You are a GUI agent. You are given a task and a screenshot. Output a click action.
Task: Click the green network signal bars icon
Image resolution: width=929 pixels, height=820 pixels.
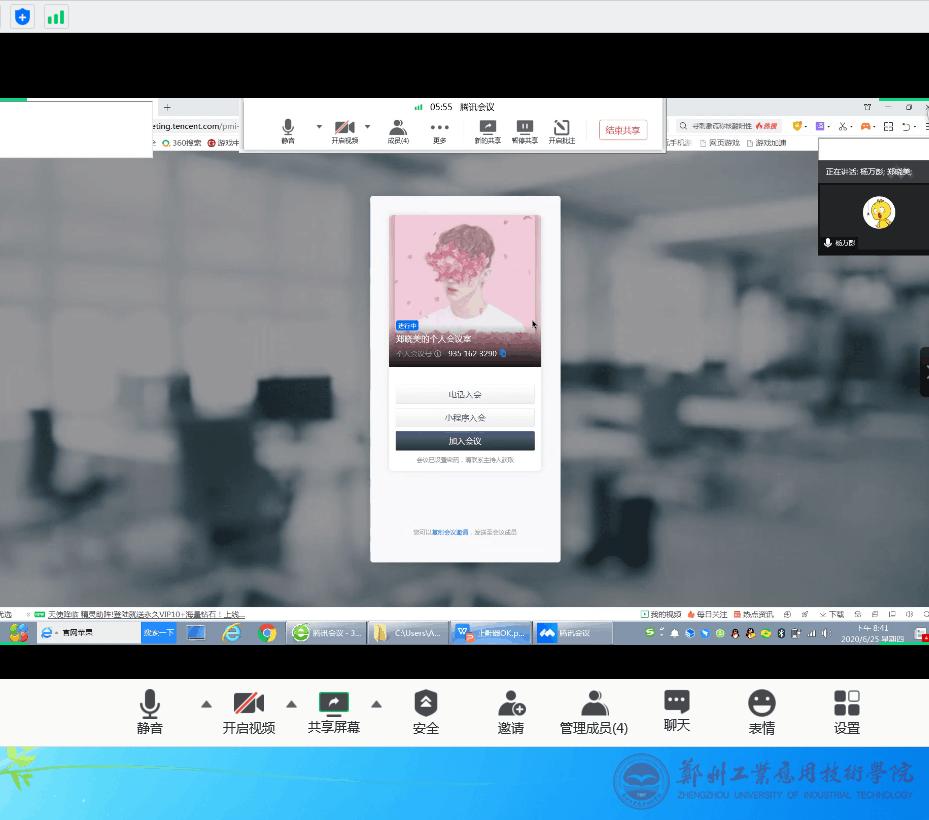point(56,17)
